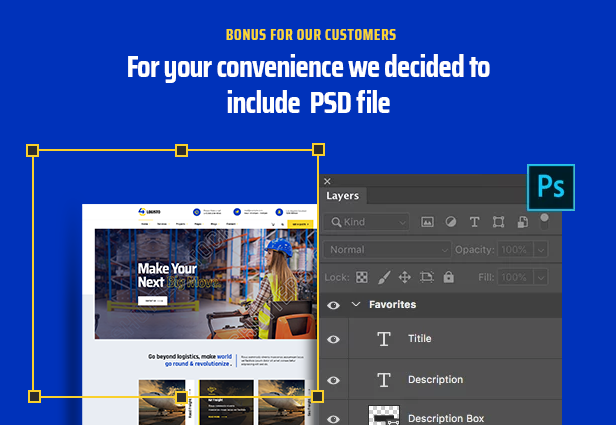The height and width of the screenshot is (425, 616).
Task: Hide the Description text layer
Action: 334,380
